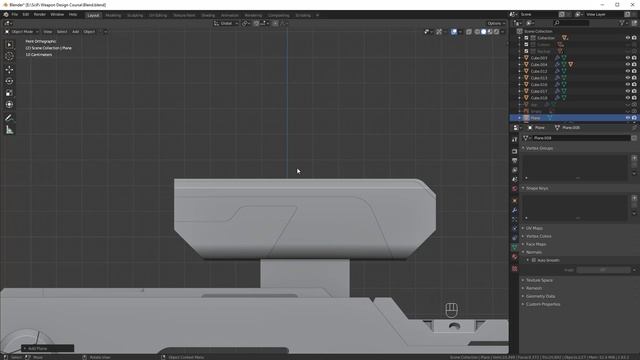Viewport: 640px width, 360px height.
Task: Click the Auto Smooth Angle slider
Action: pyautogui.click(x=603, y=270)
